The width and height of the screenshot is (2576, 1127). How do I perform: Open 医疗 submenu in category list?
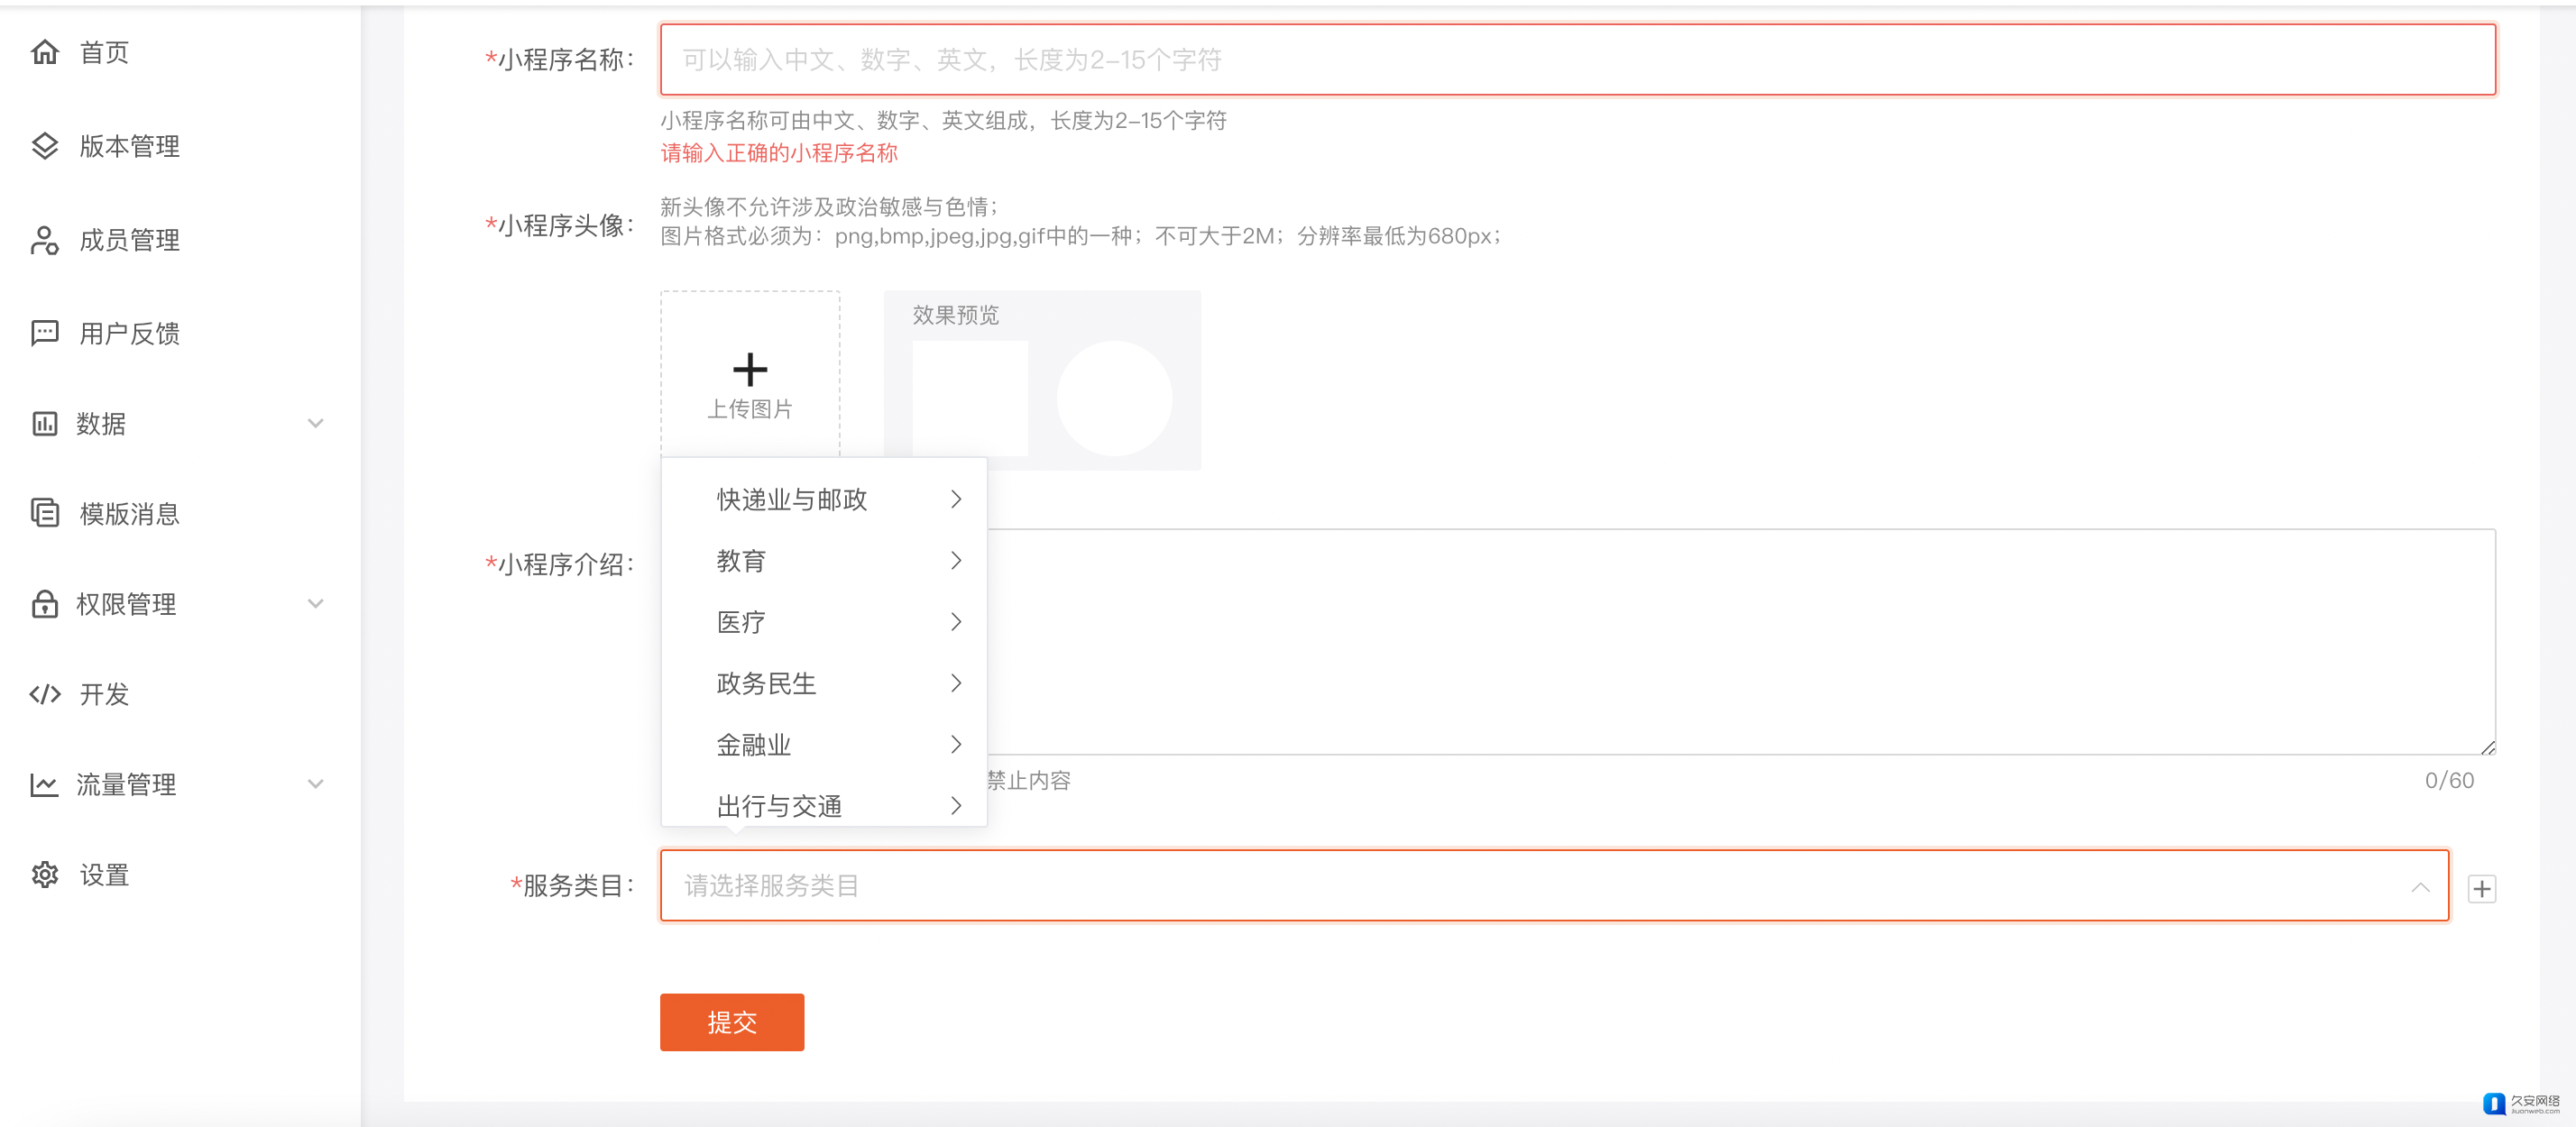tap(740, 622)
